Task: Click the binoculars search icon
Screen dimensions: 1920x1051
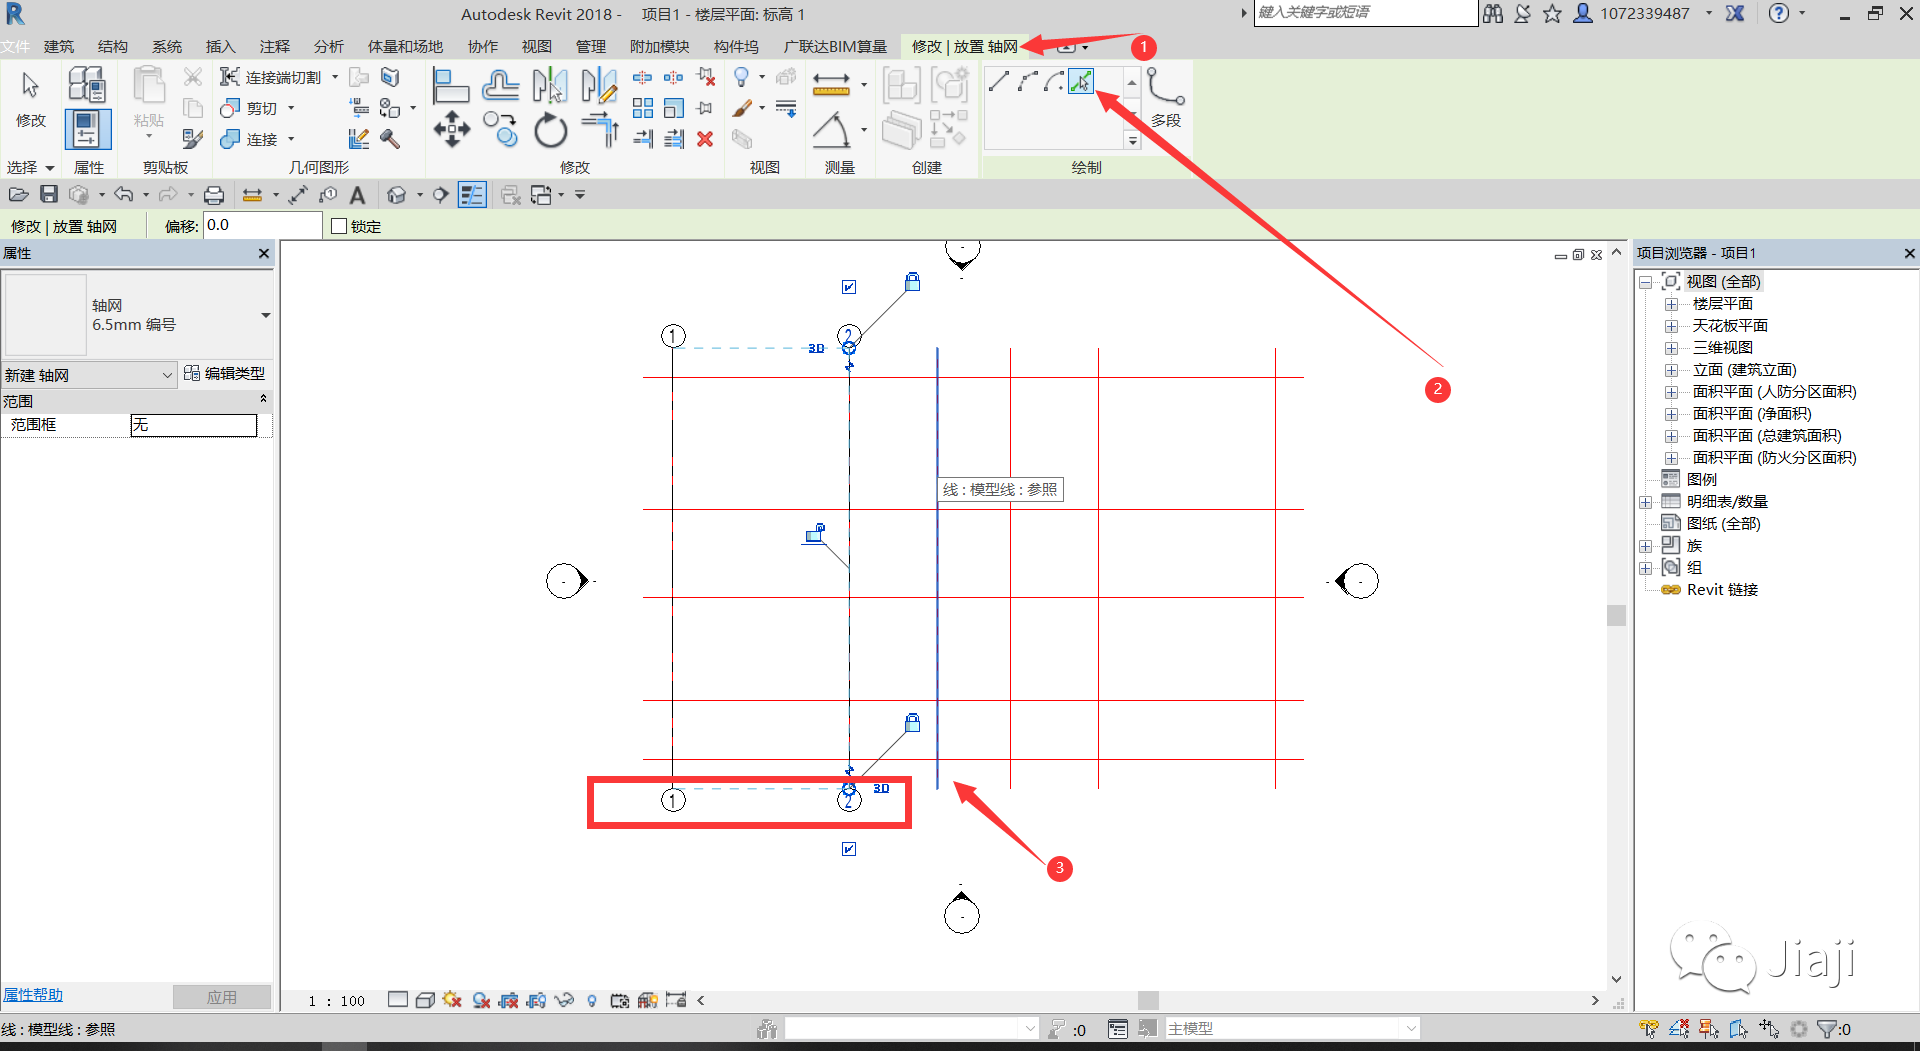Action: [x=1493, y=14]
